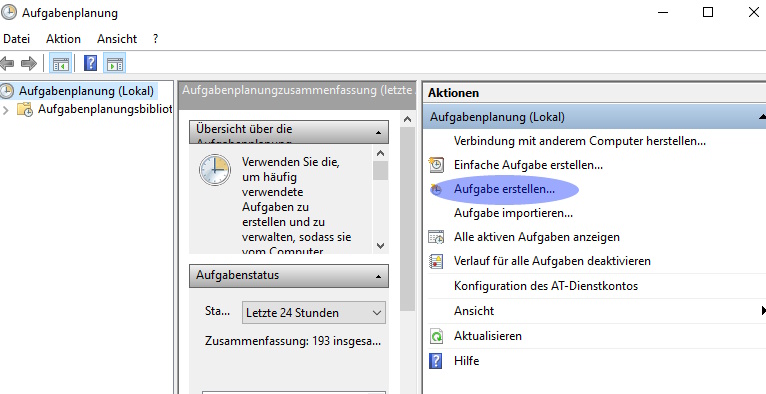Click the Forward arrow toolbar icon
This screenshot has height=394, width=766.
click(x=29, y=63)
